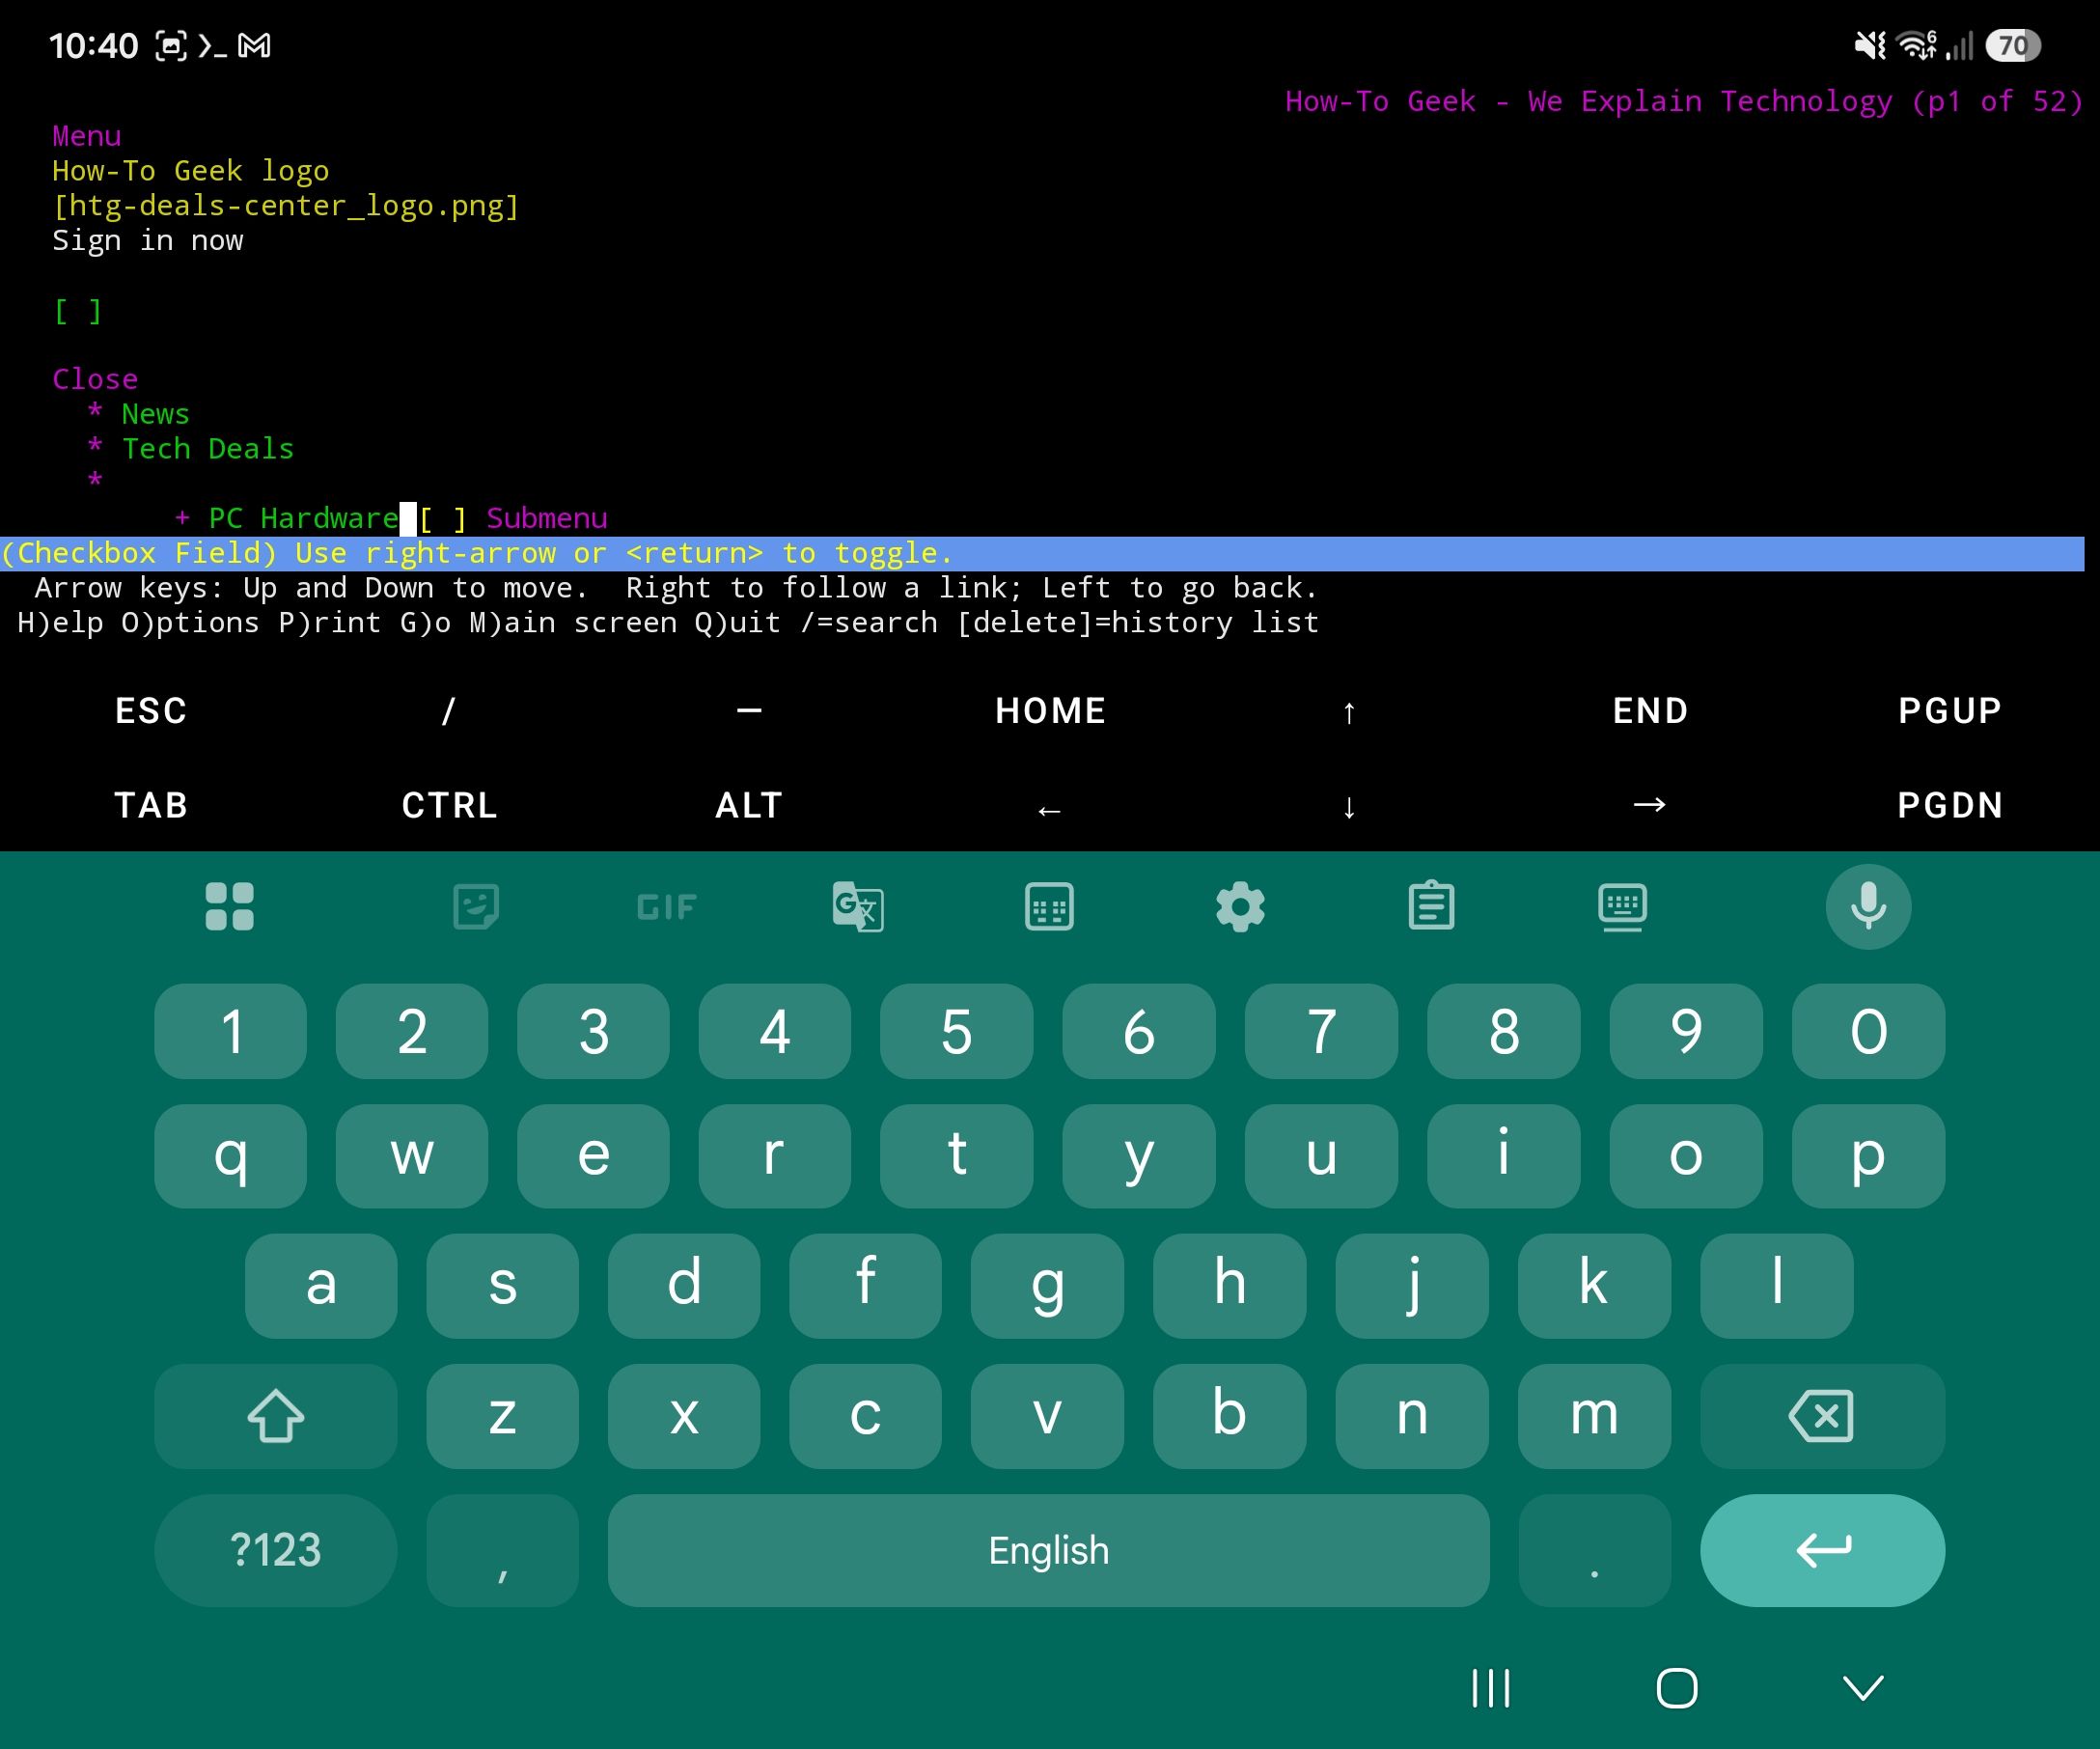Open the sticker panel
This screenshot has height=1749, width=2100.
[x=476, y=907]
